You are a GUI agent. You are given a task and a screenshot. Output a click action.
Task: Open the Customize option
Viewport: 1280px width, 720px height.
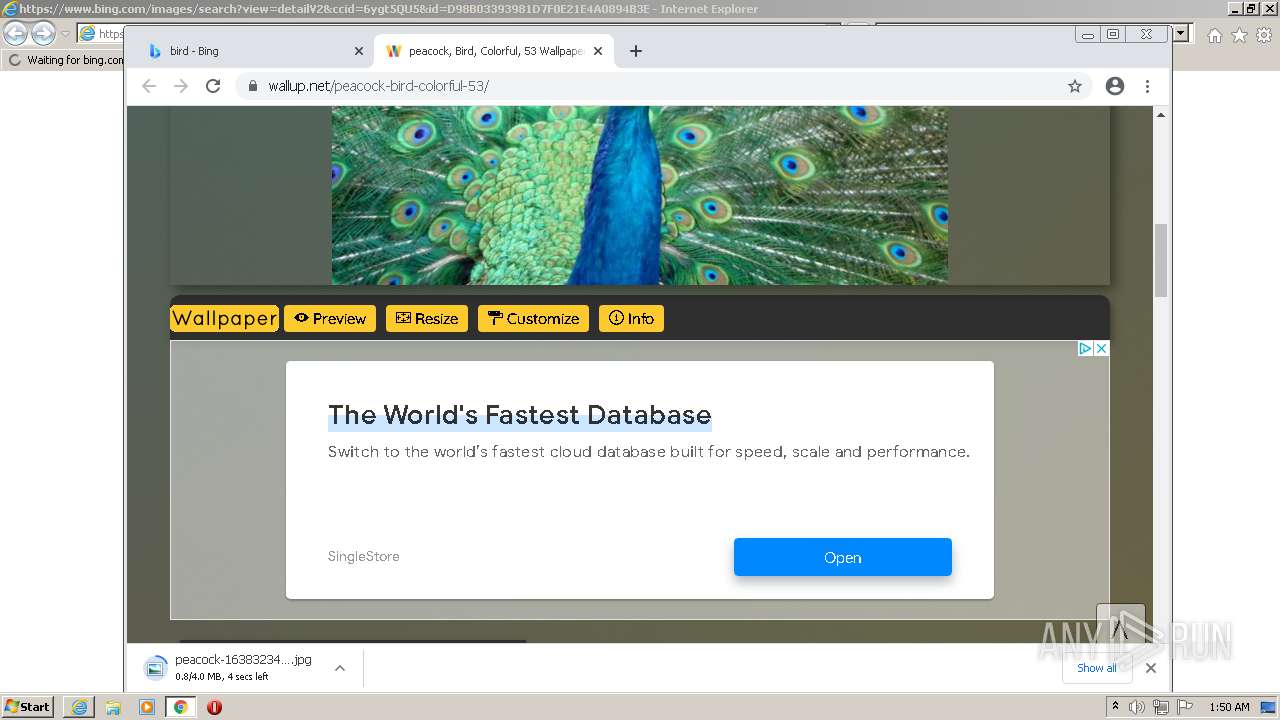[x=533, y=318]
